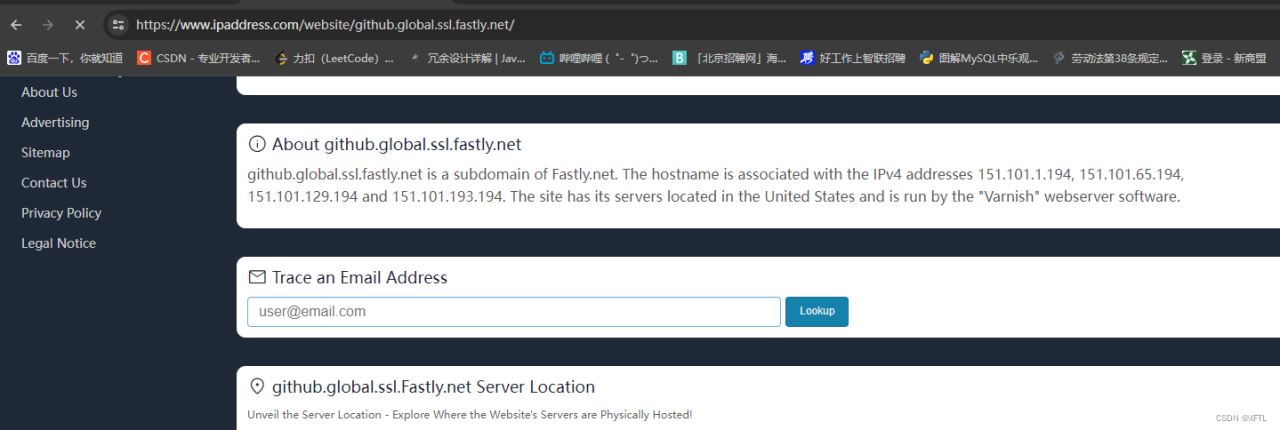
Task: Open the Zhilian recruitment bookmark
Action: [x=853, y=58]
